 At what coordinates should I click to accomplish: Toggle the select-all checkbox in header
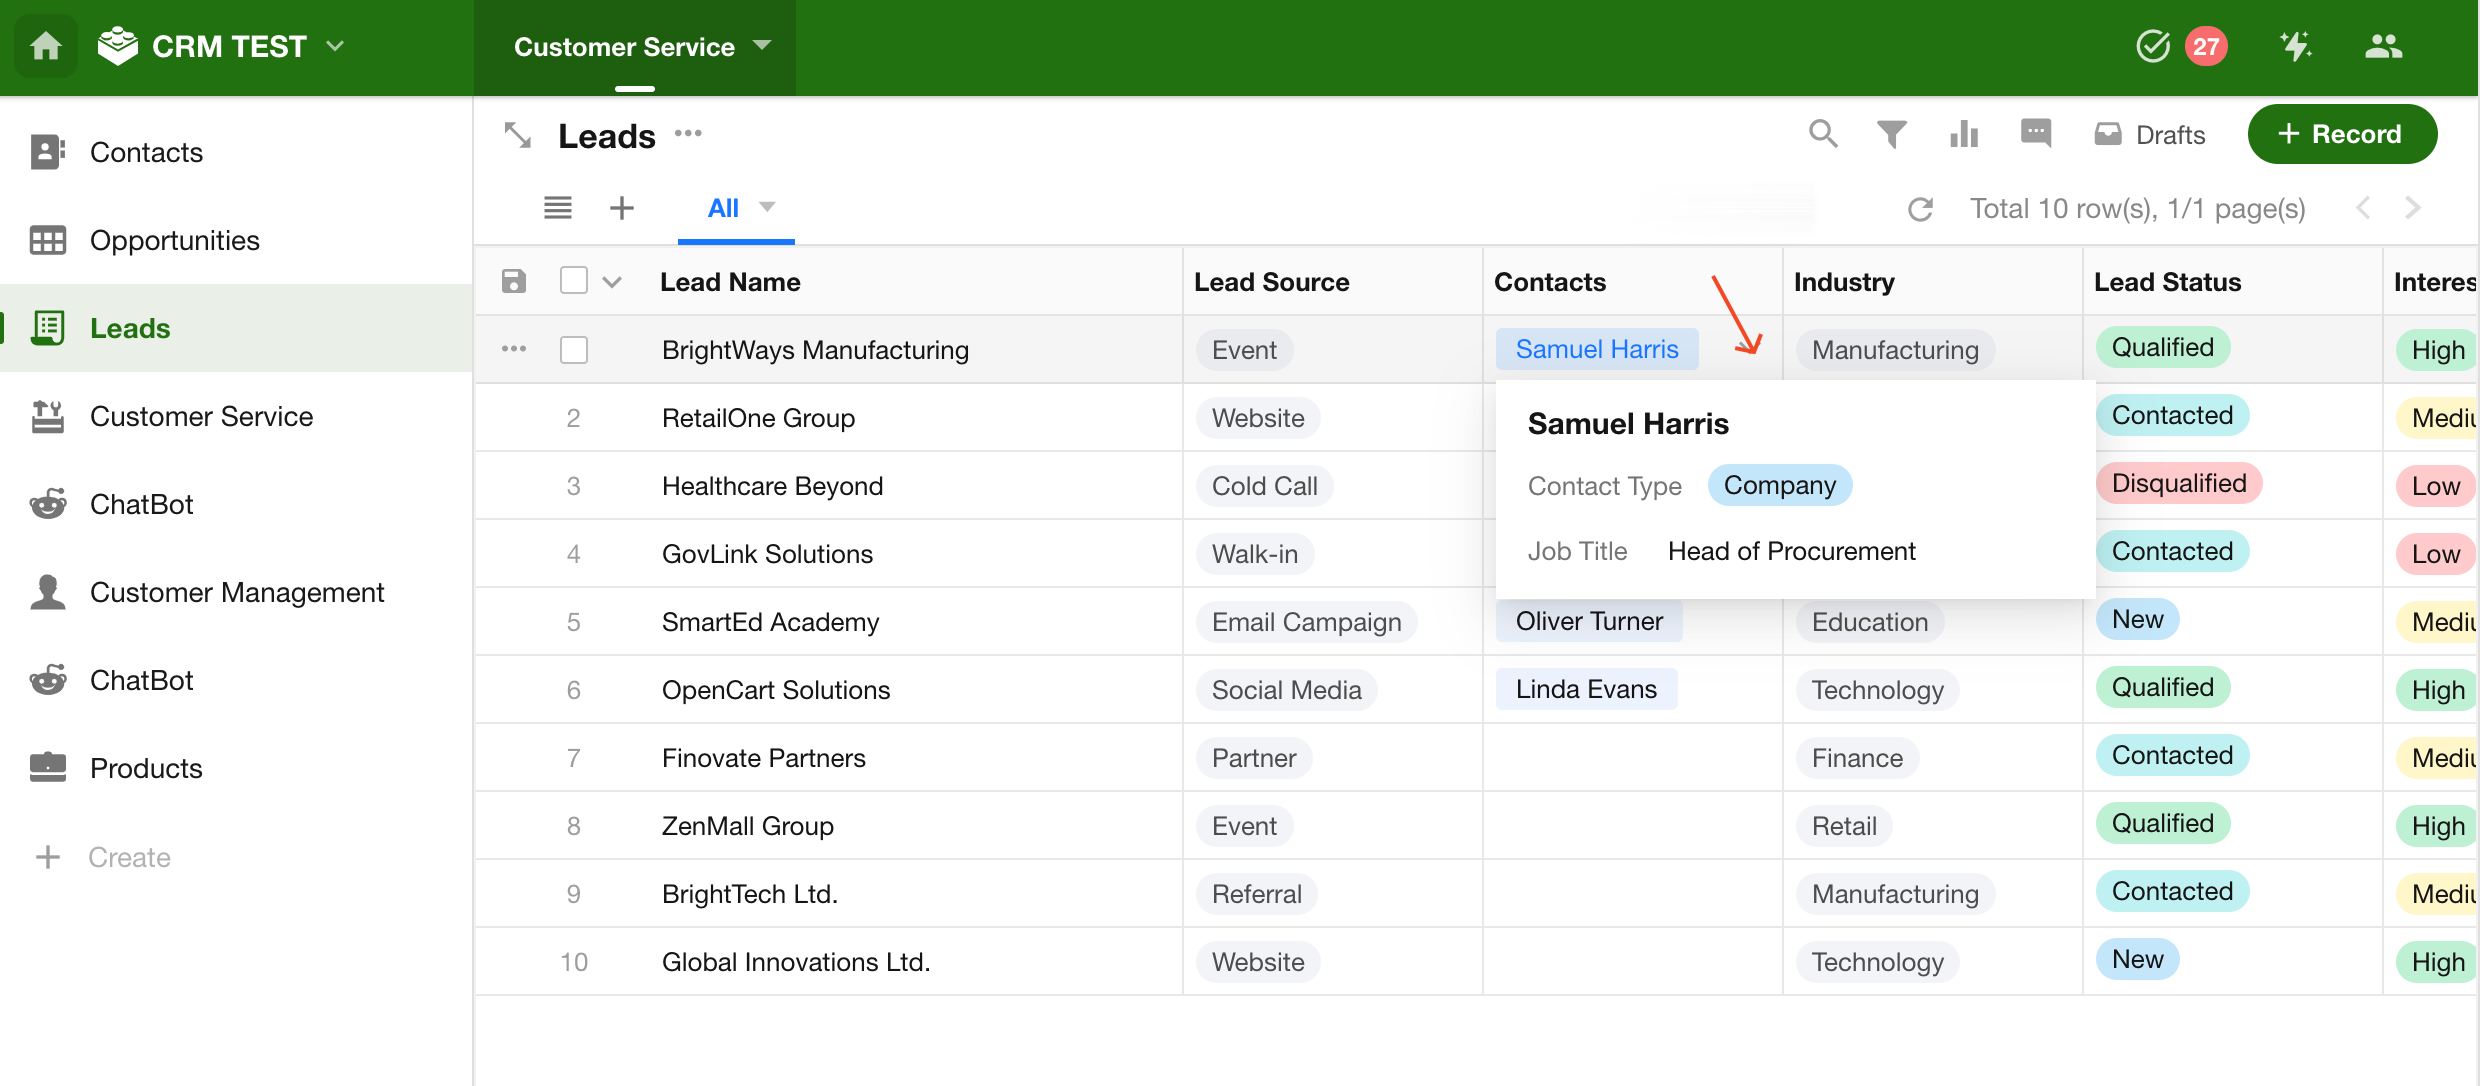574,281
